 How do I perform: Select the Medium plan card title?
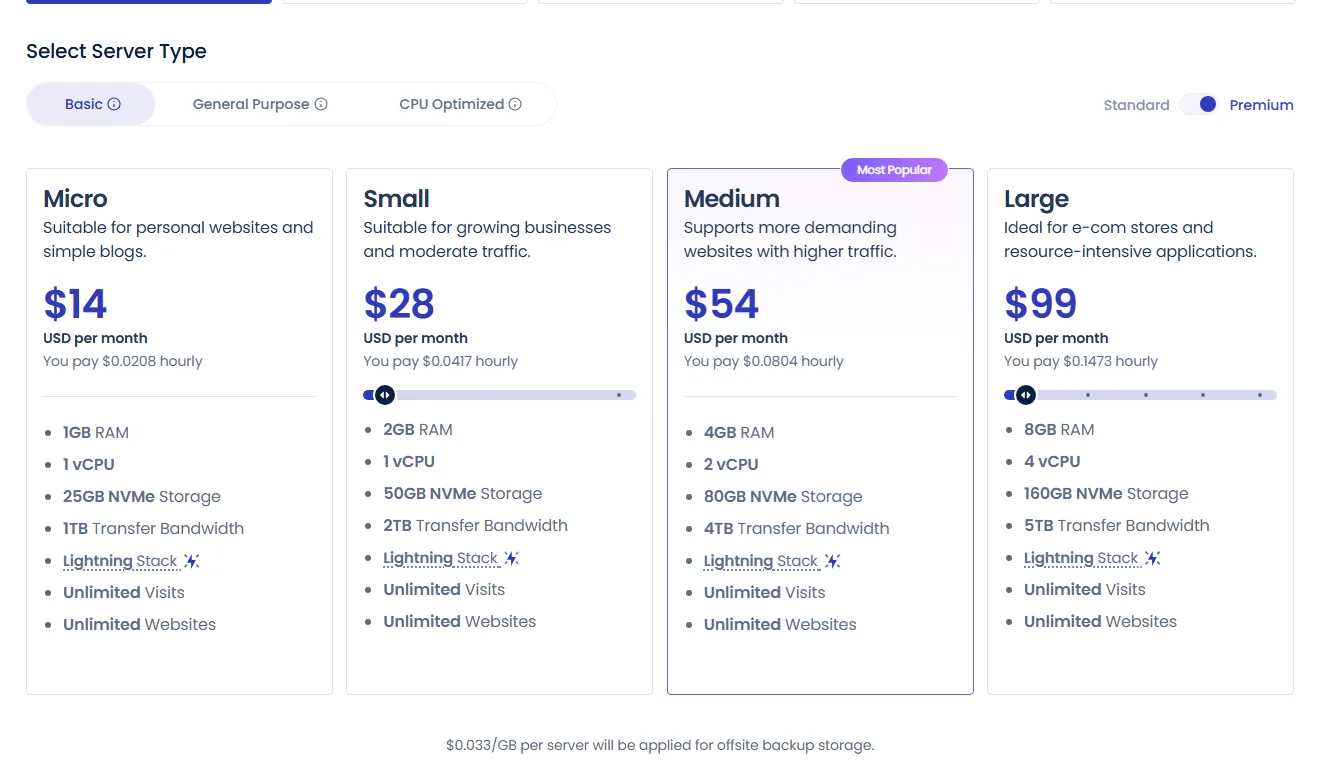[x=732, y=198]
